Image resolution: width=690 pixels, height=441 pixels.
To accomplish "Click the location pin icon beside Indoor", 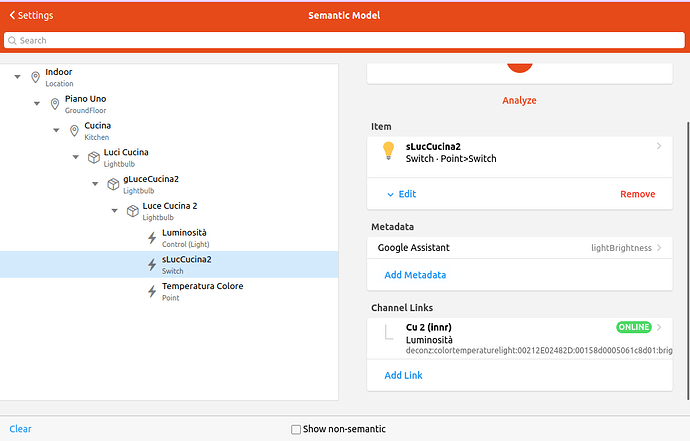I will click(x=36, y=77).
